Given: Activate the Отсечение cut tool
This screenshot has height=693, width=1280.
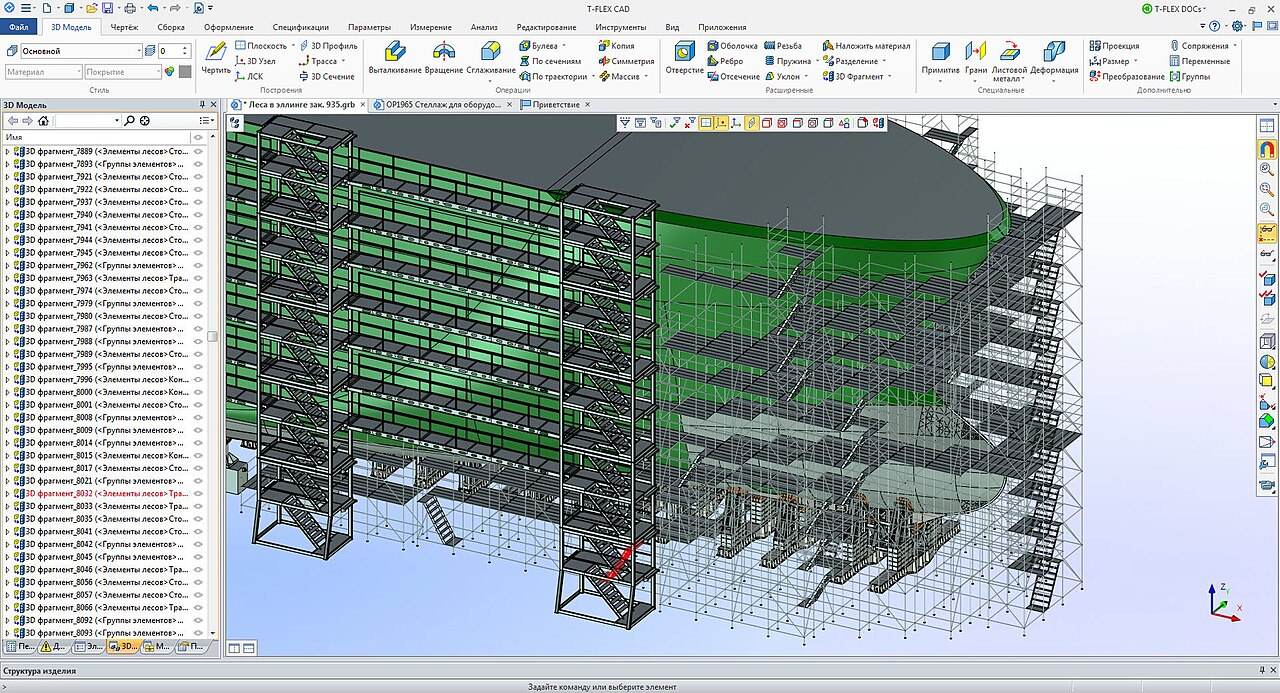Looking at the screenshot, I should (x=733, y=76).
